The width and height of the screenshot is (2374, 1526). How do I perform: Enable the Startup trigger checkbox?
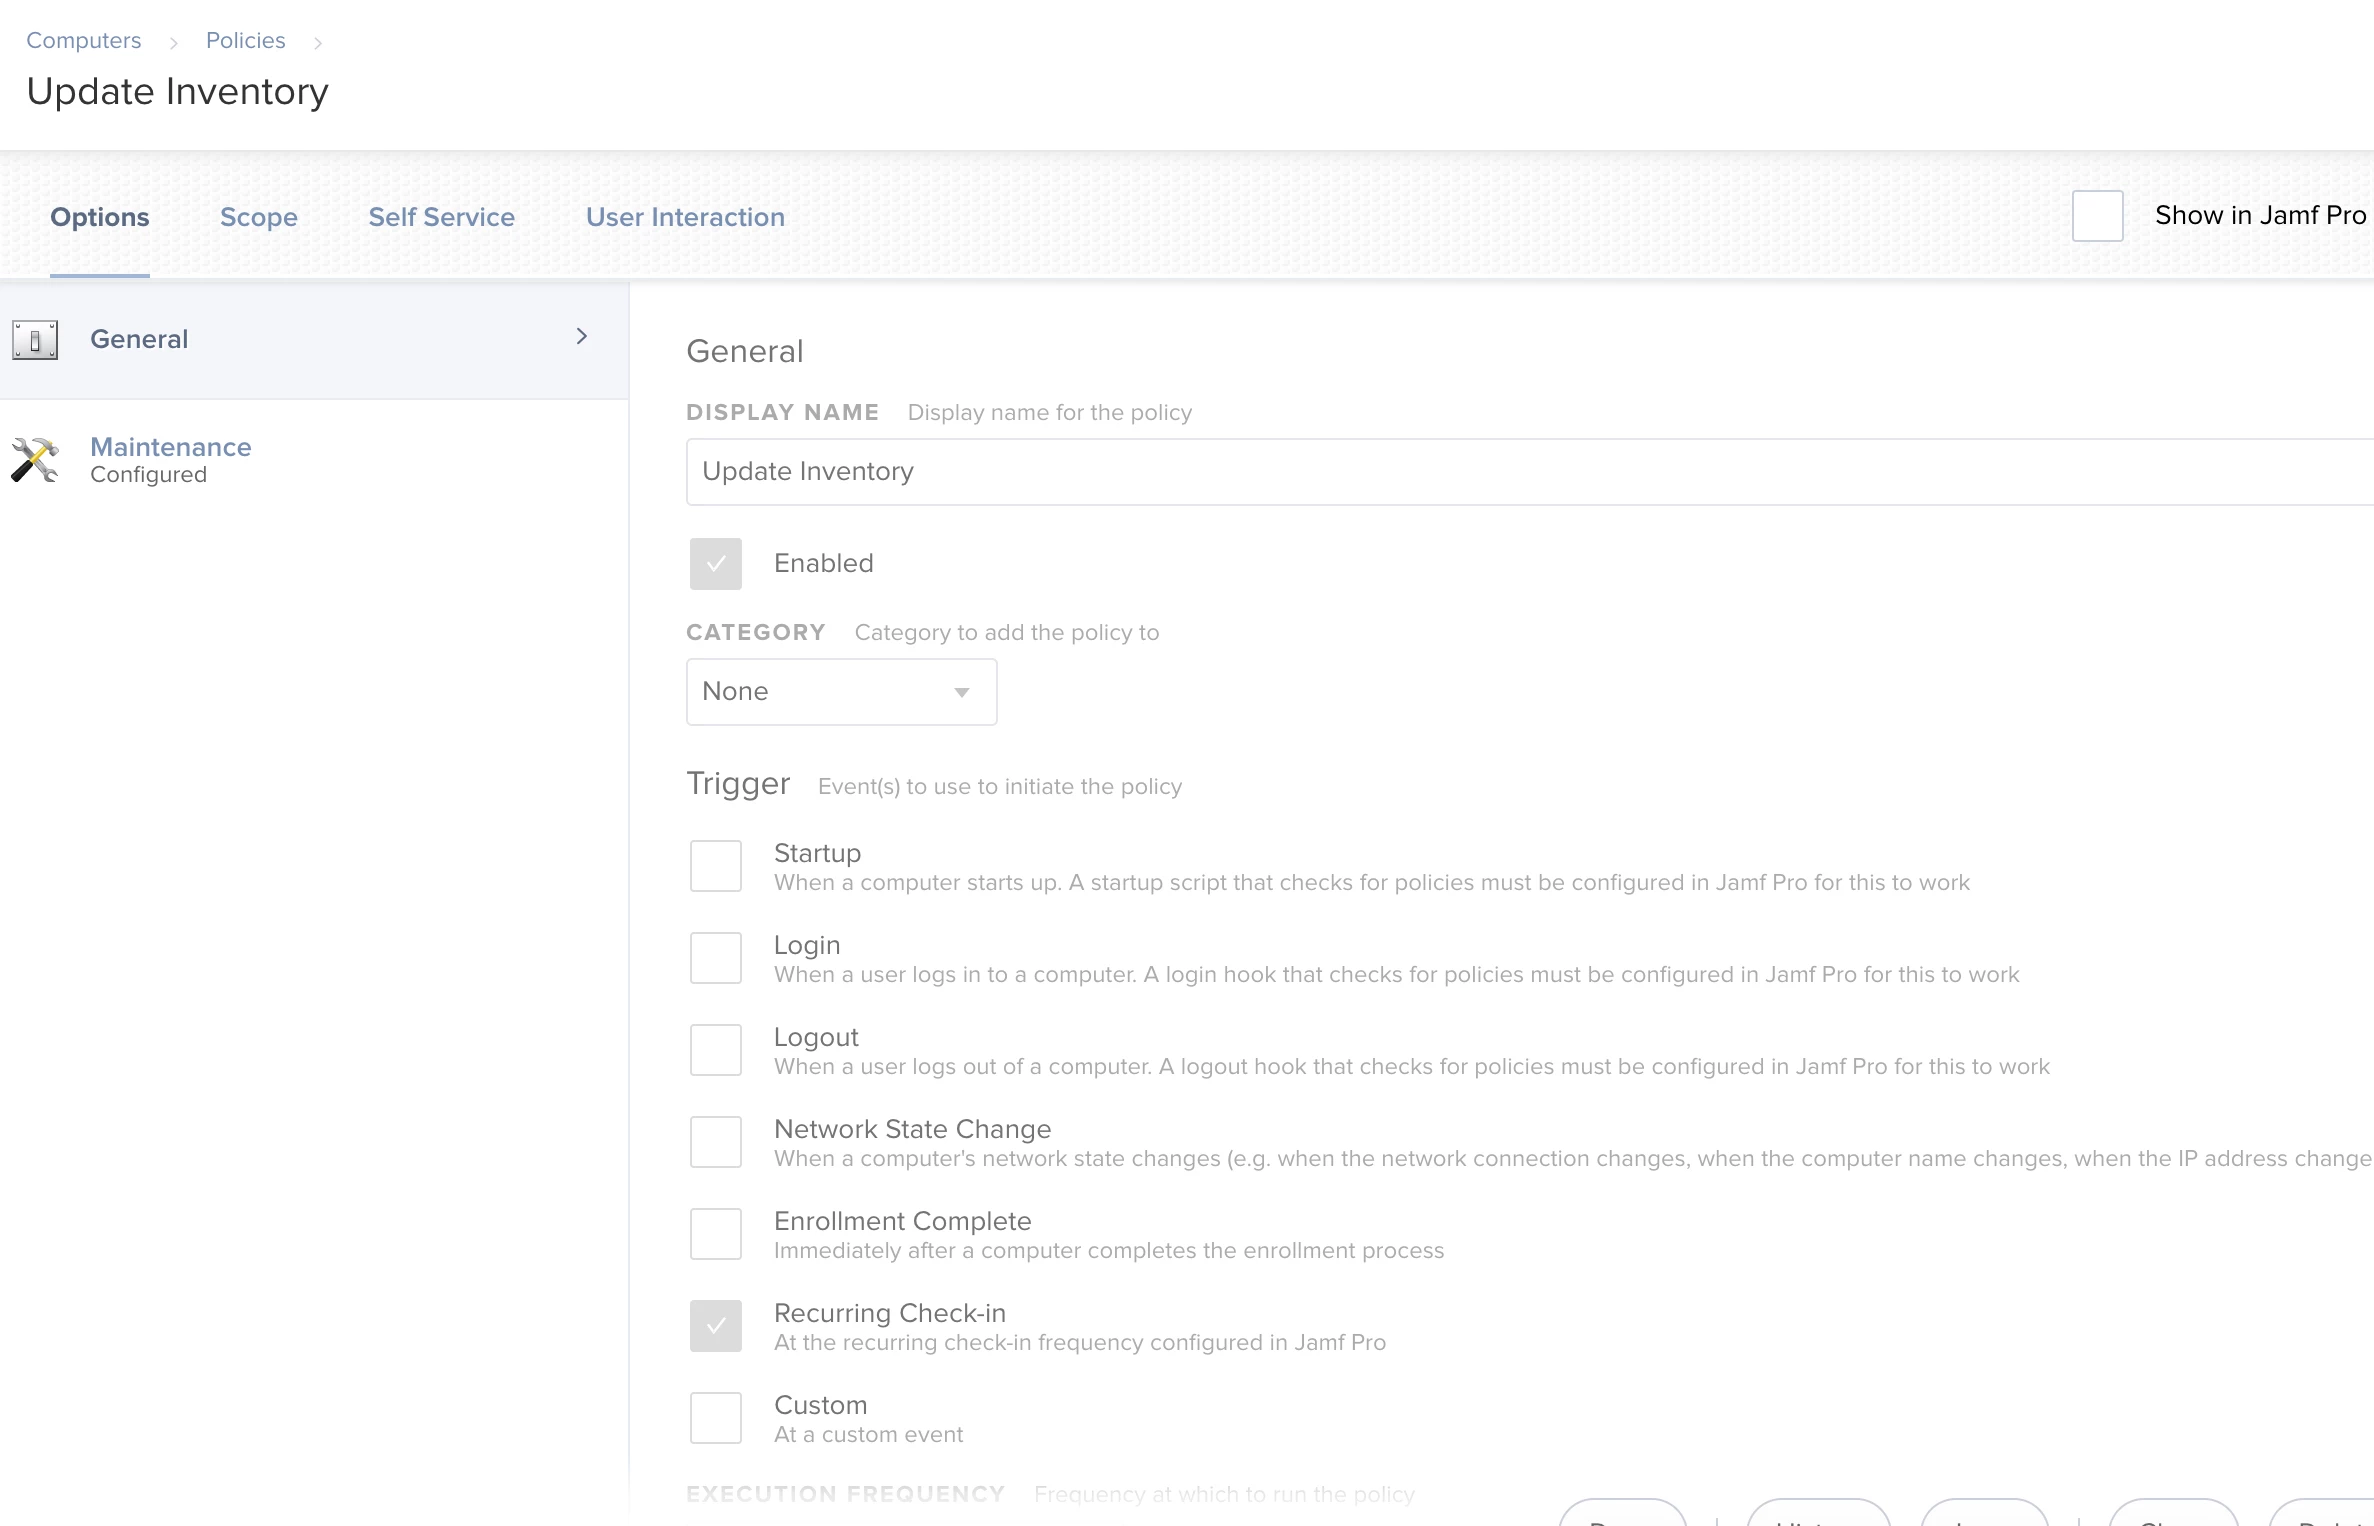[715, 866]
